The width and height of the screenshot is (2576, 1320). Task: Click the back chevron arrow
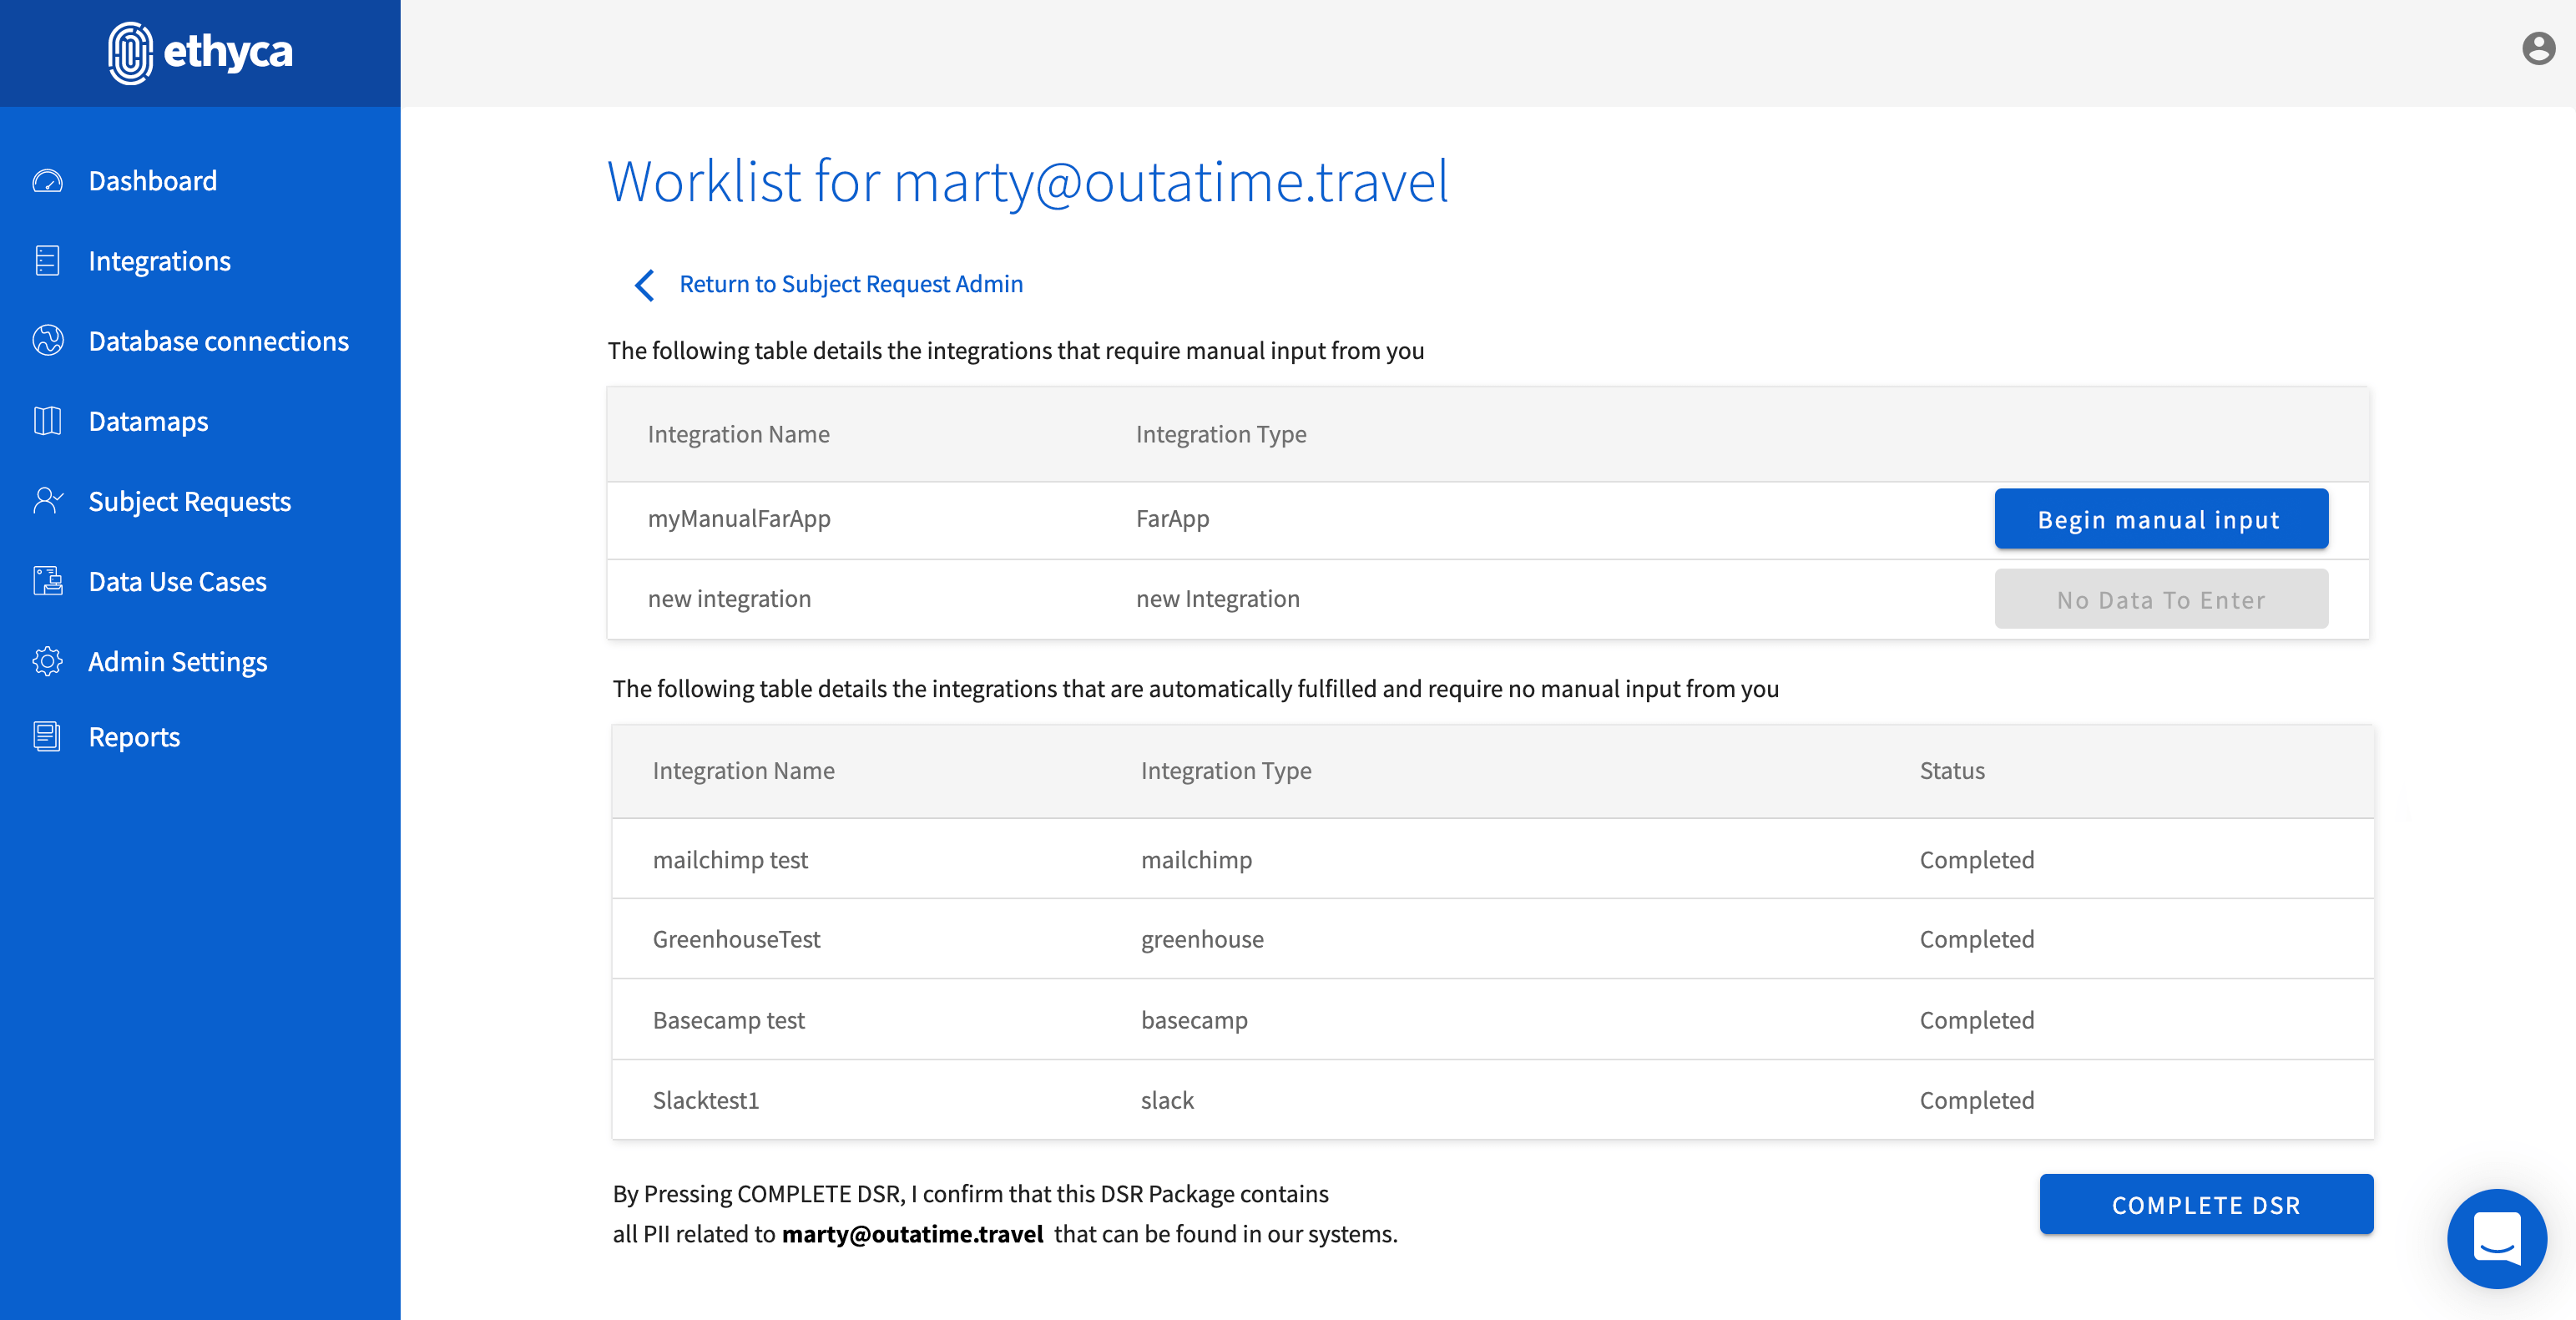click(645, 285)
